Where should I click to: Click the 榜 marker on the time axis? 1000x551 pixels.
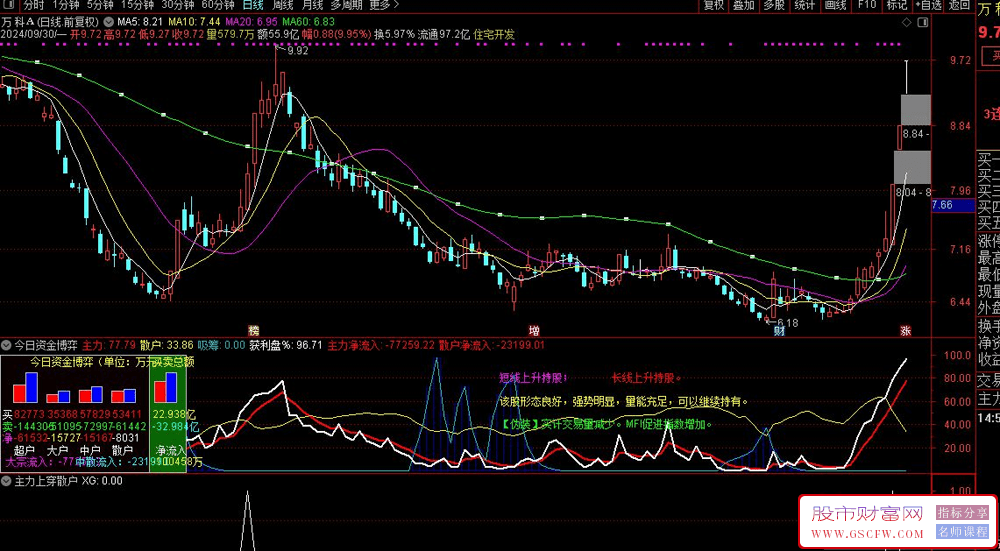(254, 330)
